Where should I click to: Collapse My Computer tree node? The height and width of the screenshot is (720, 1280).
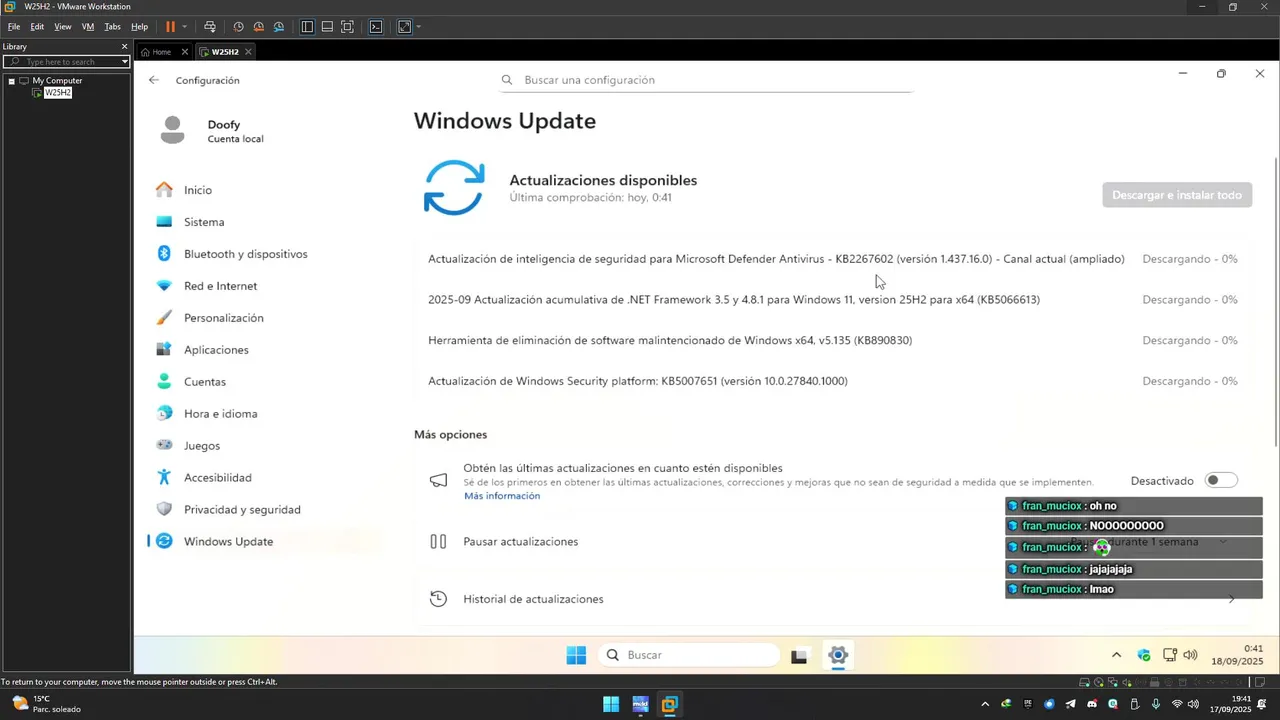click(11, 81)
